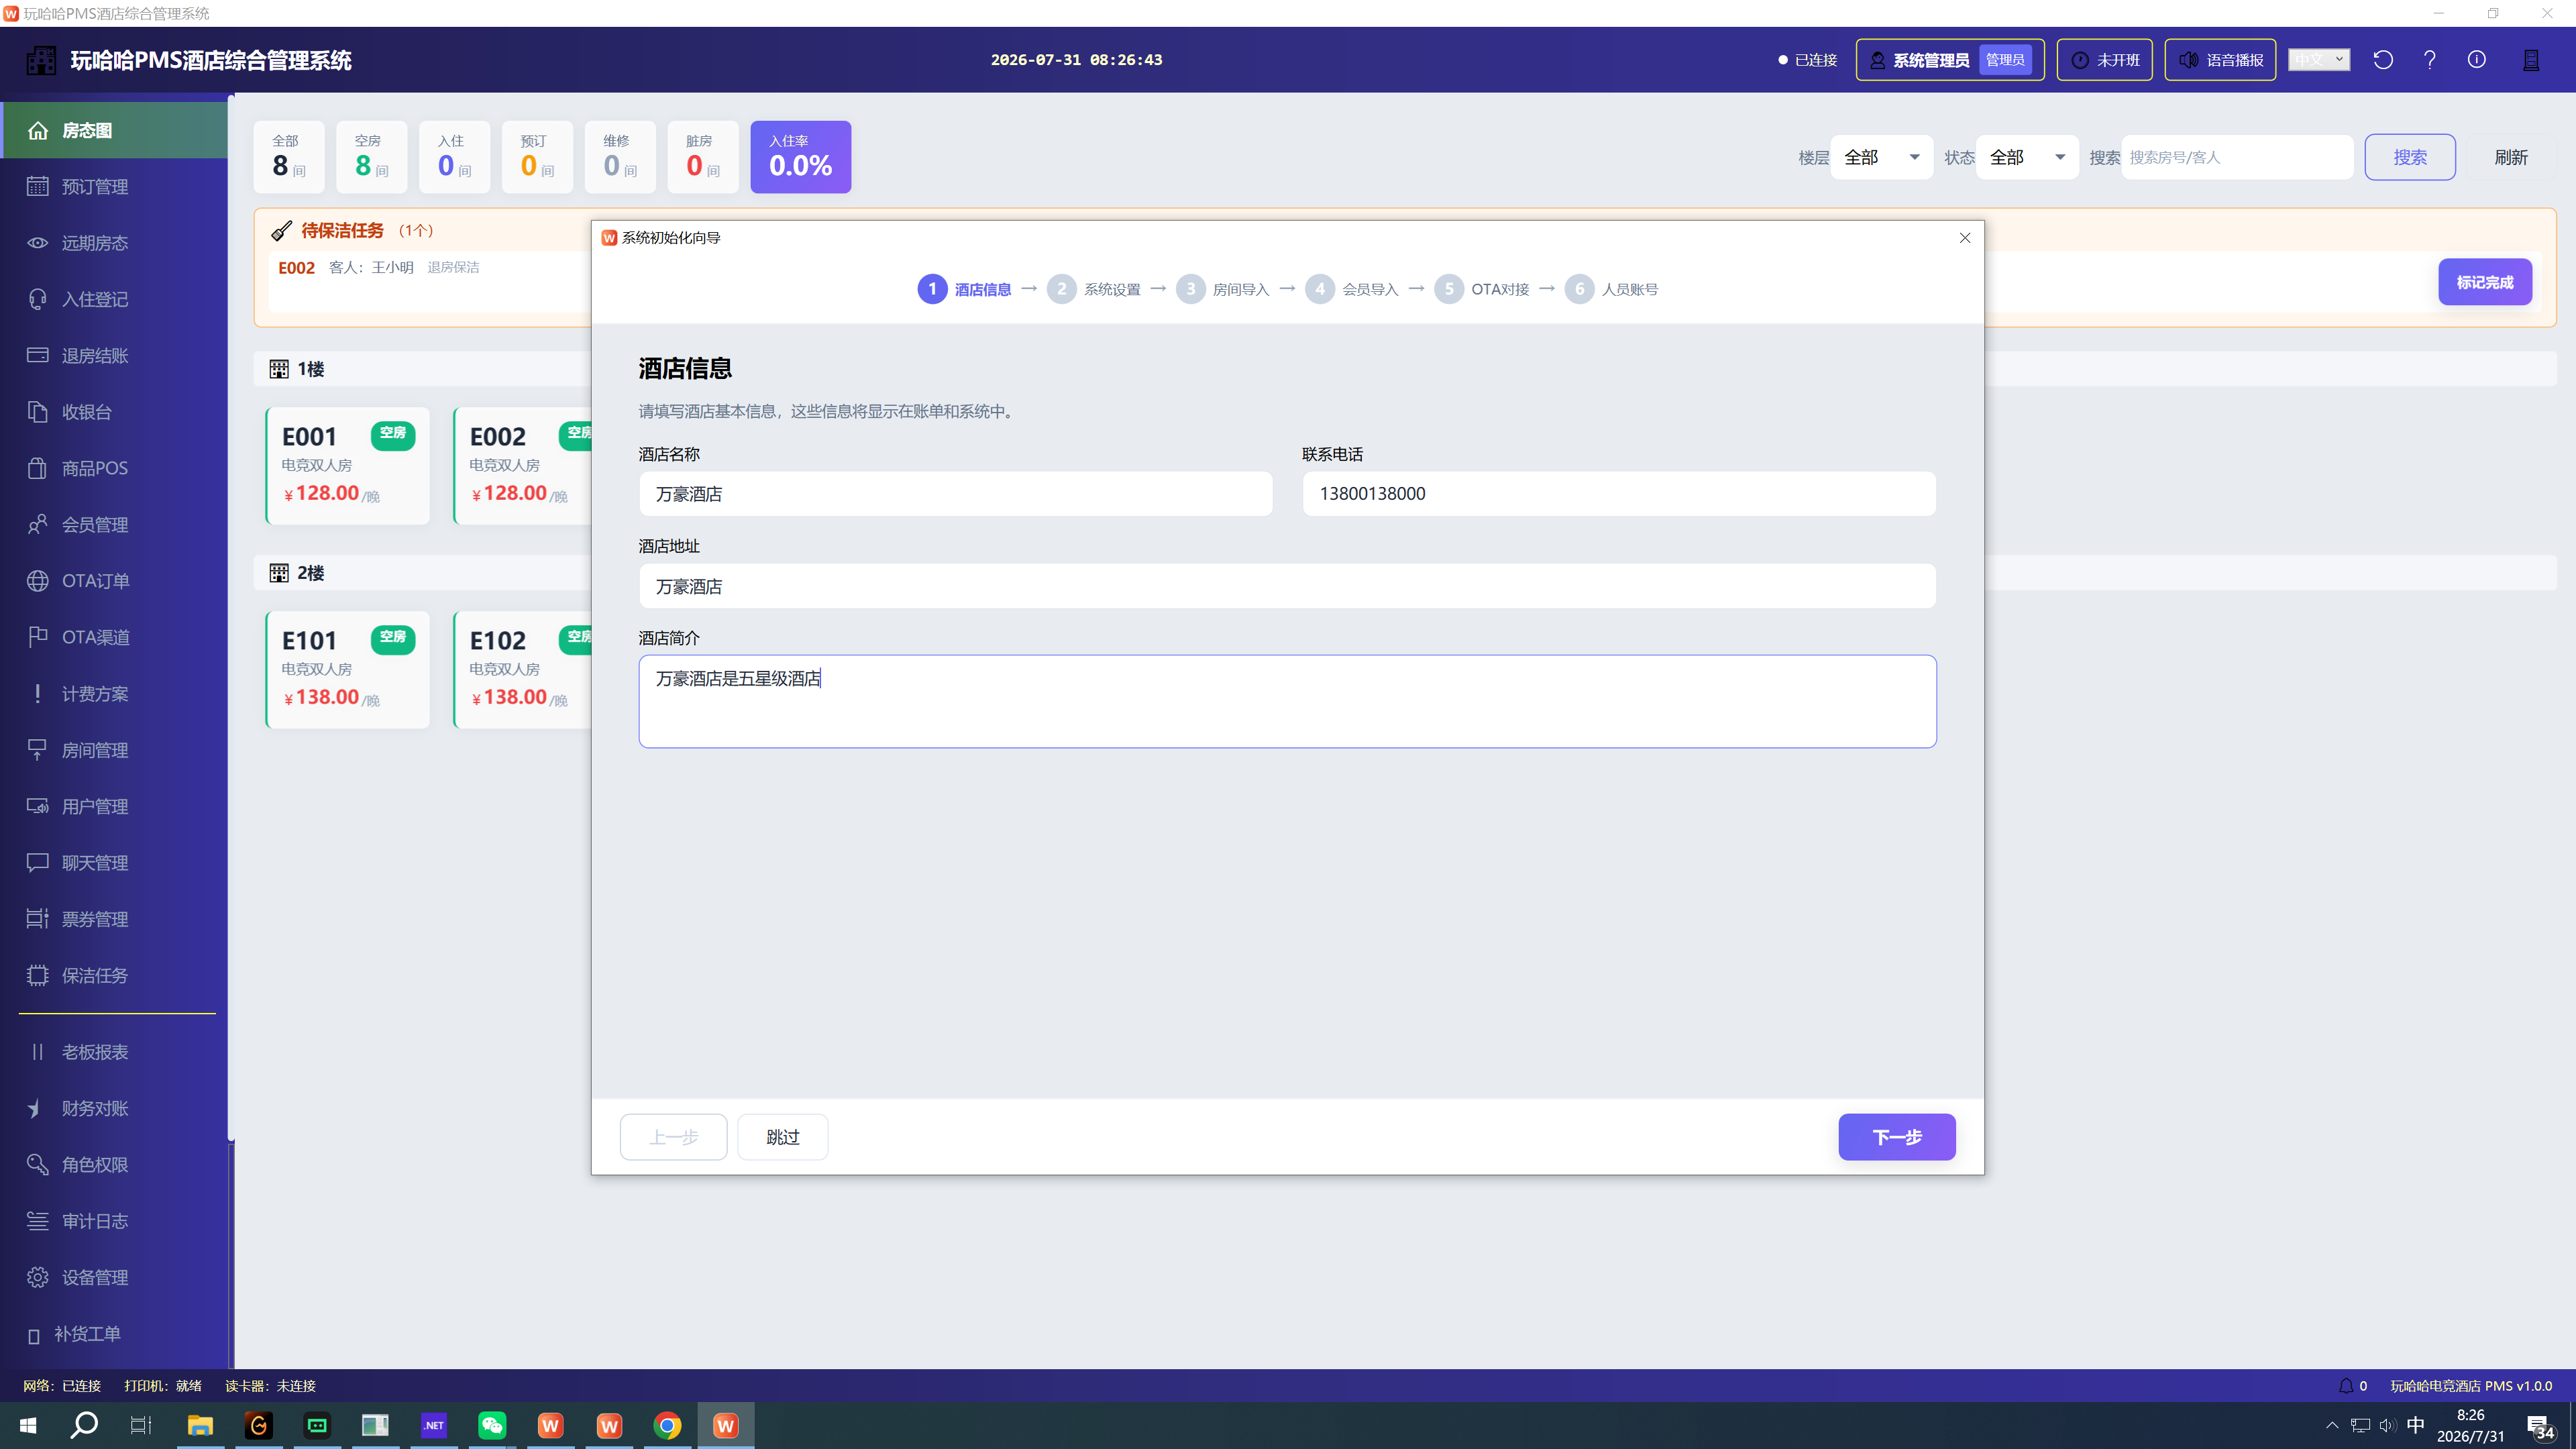Click the 搜索 button
The image size is (2576, 1449).
pyautogui.click(x=2410, y=157)
